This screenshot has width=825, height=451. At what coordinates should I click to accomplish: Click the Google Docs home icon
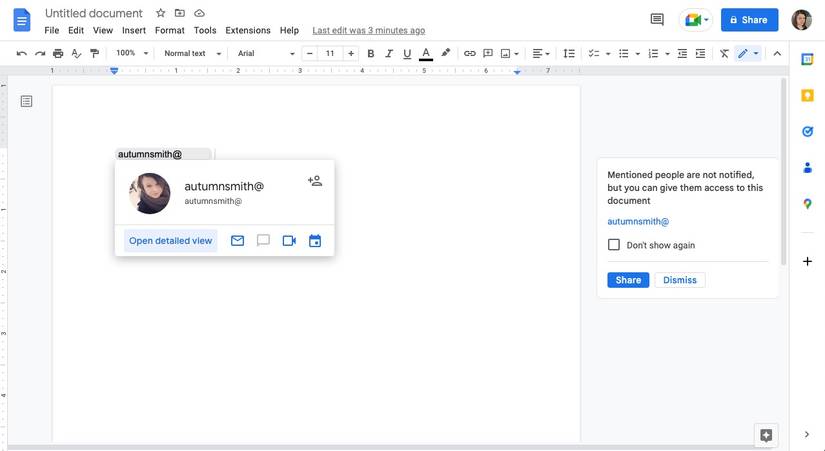click(22, 21)
